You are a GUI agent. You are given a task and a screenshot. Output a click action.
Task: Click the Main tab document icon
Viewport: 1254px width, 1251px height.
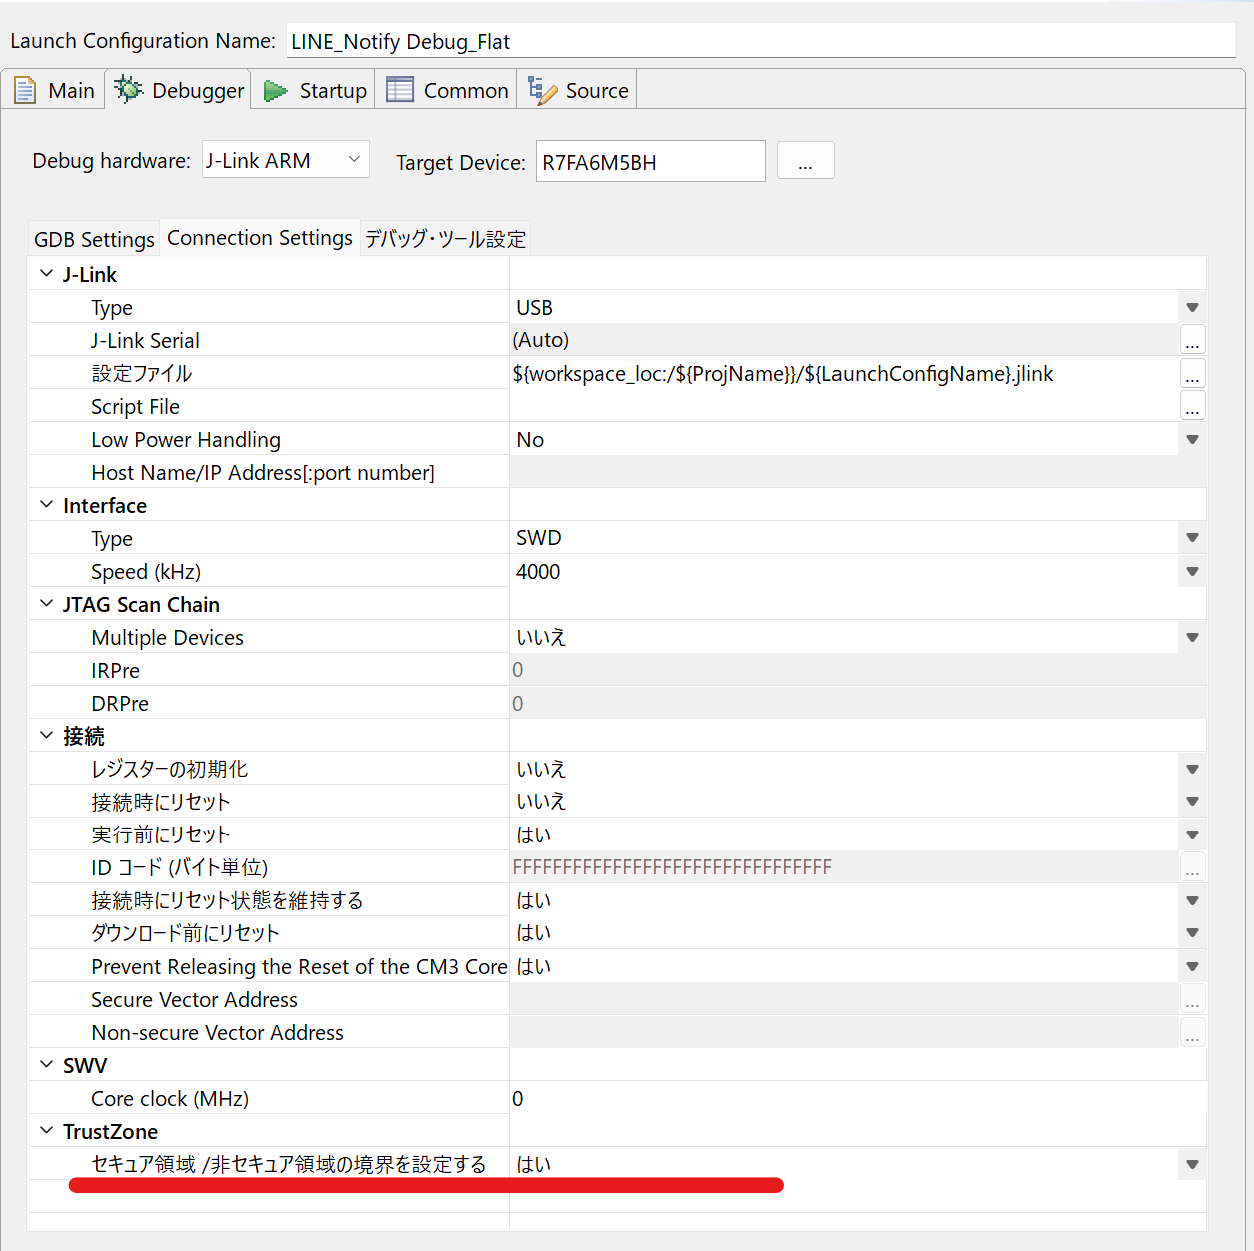[25, 90]
